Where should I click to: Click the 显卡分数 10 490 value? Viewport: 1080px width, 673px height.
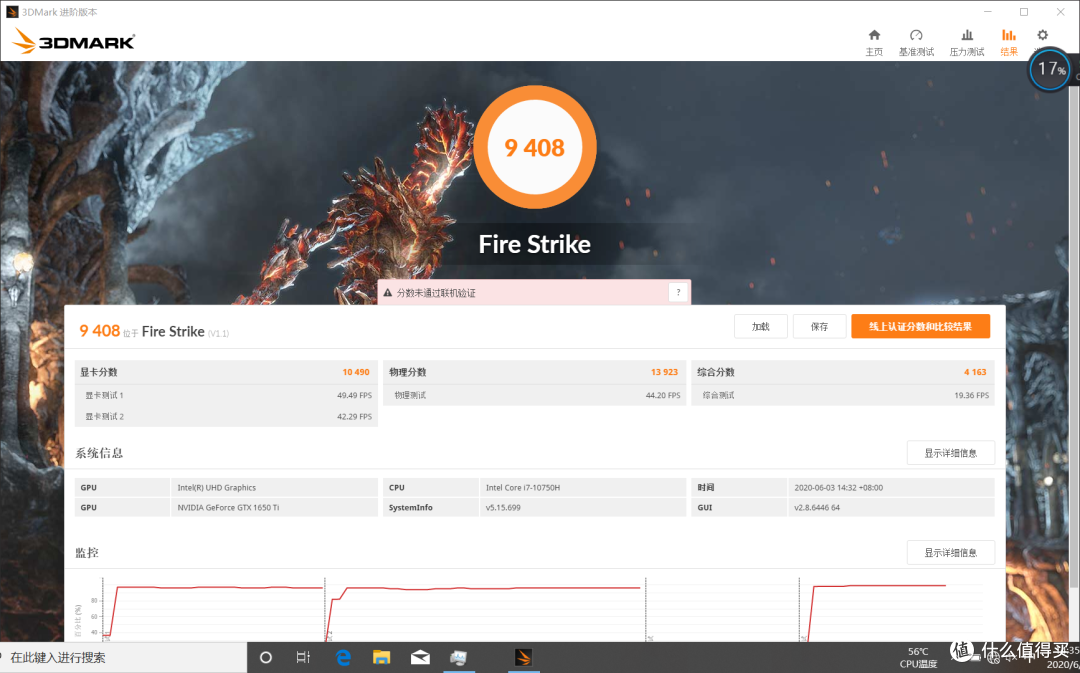356,372
